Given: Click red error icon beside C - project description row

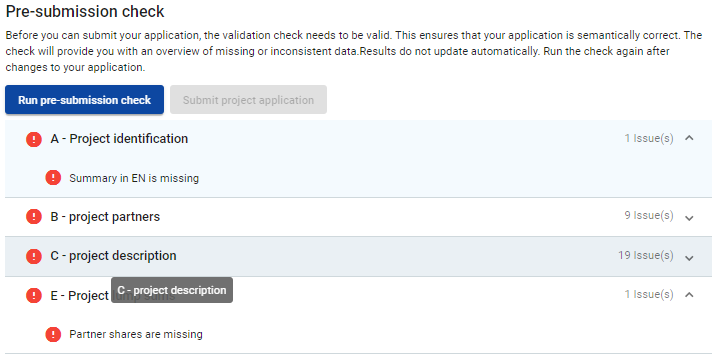Looking at the screenshot, I should point(34,256).
